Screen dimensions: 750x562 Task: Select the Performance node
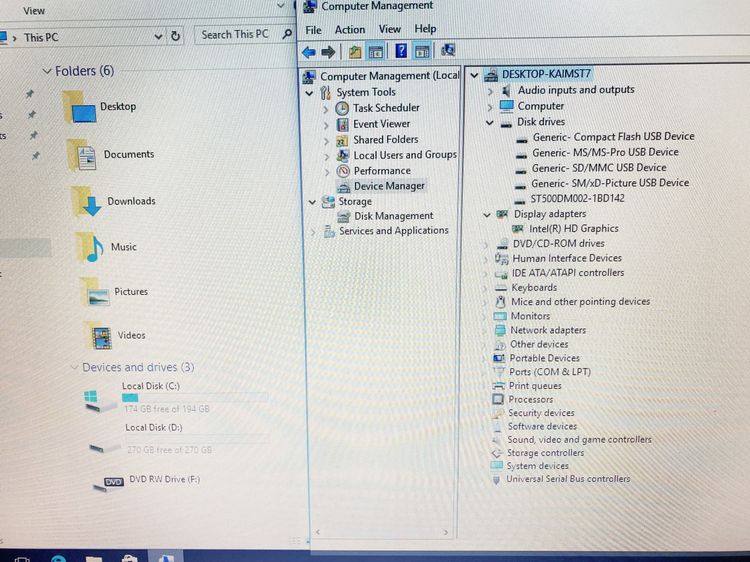click(382, 171)
